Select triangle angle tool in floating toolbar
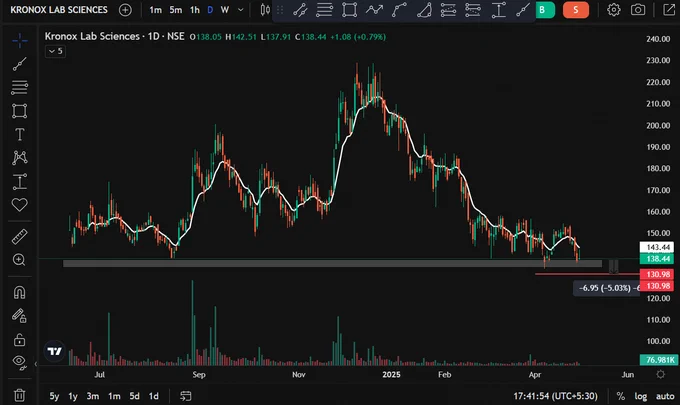 coord(424,10)
